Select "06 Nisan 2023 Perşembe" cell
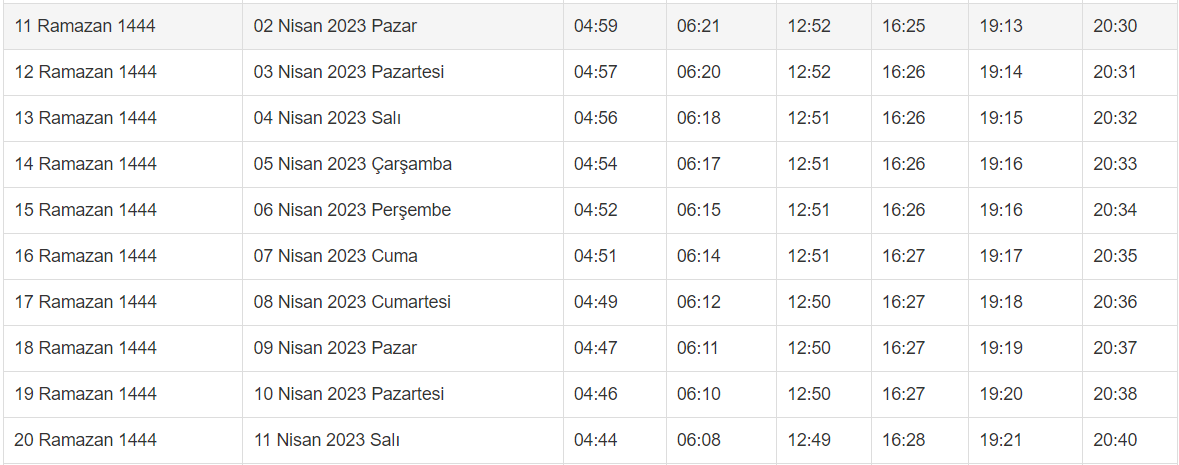The height and width of the screenshot is (465, 1179). 352,210
